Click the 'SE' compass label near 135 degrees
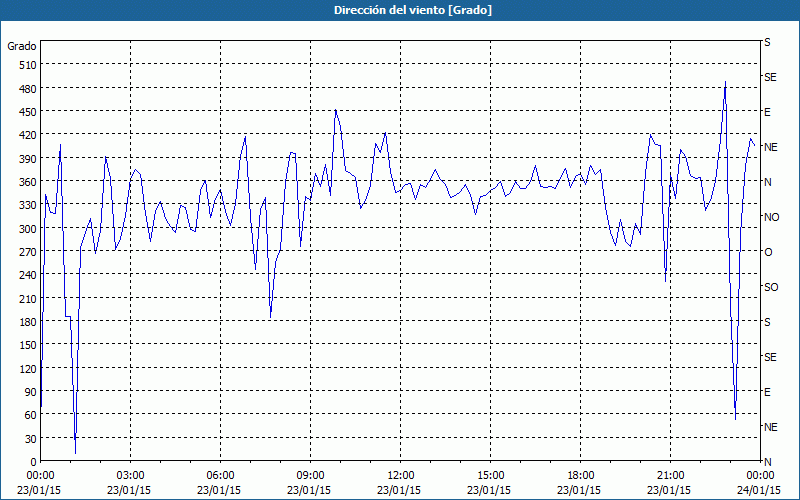The image size is (800, 500). pos(770,357)
